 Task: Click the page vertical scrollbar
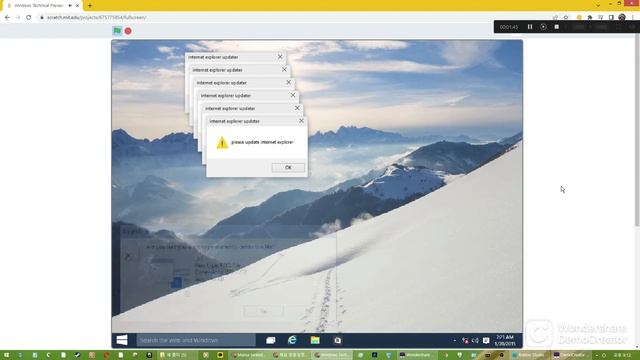click(637, 131)
